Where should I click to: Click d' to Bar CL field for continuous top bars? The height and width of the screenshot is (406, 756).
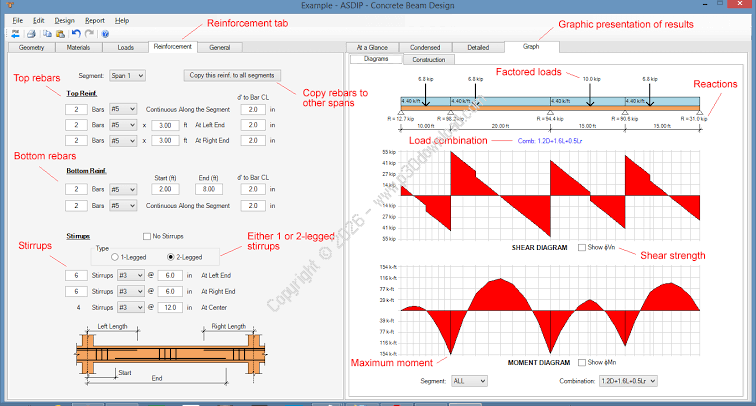pyautogui.click(x=253, y=109)
